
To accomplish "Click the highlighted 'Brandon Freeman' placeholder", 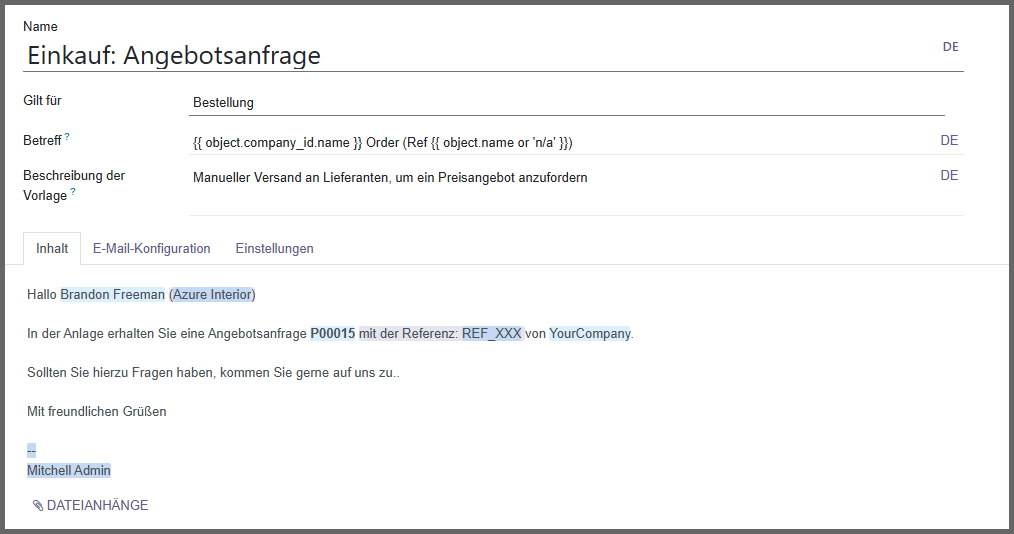I will 112,295.
